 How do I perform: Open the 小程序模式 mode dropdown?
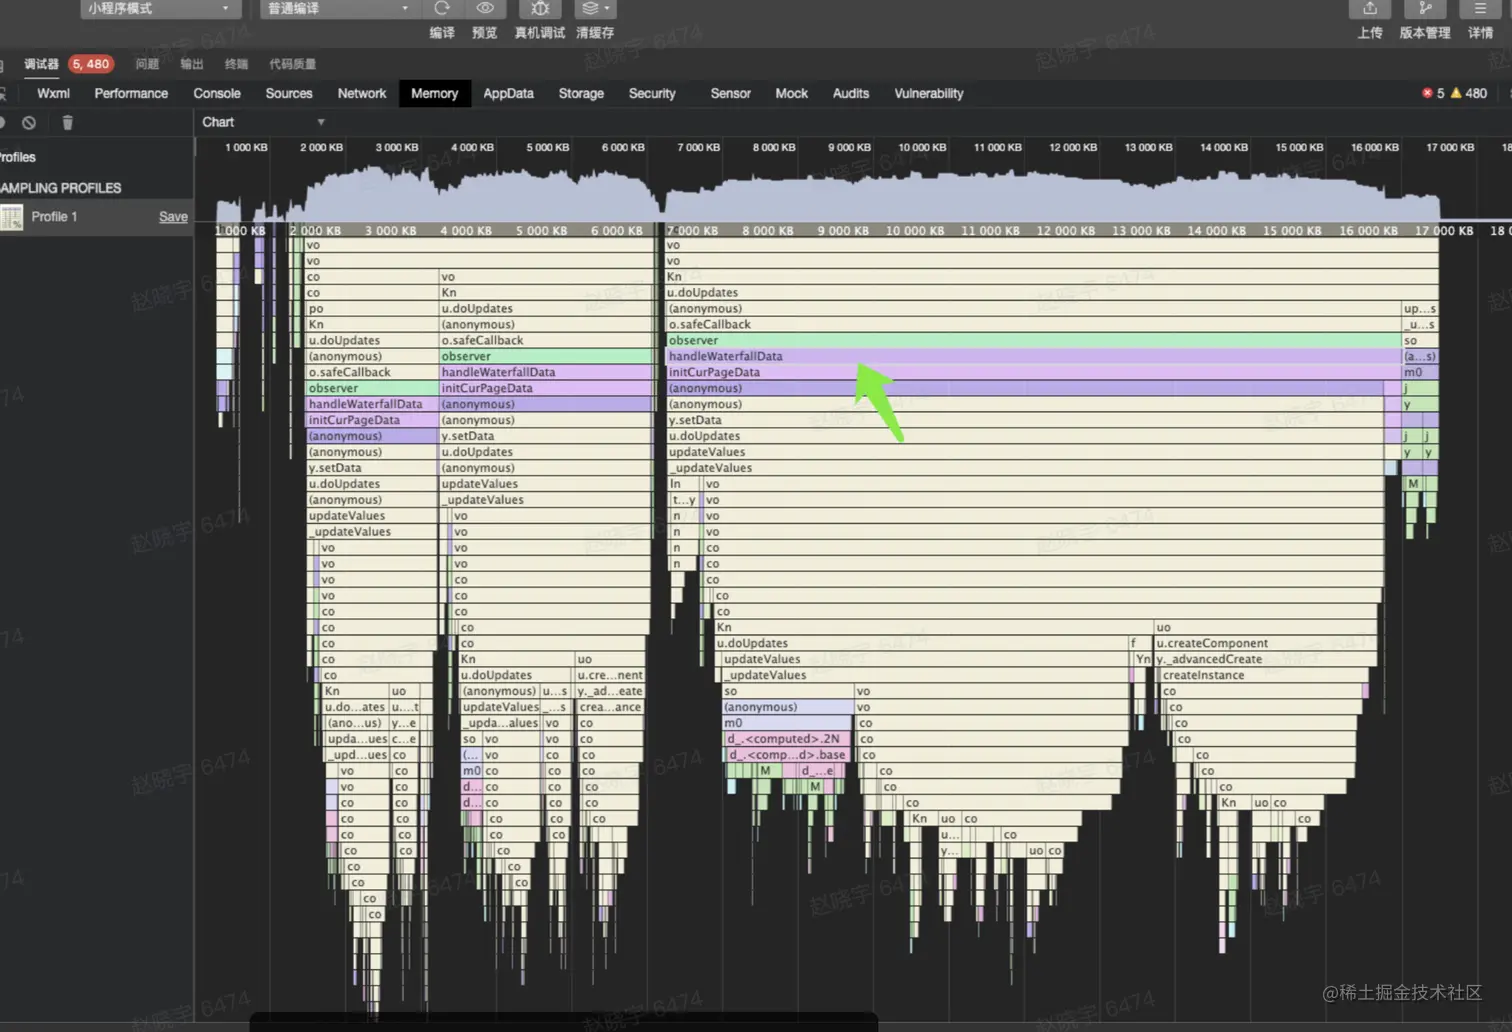tap(160, 9)
